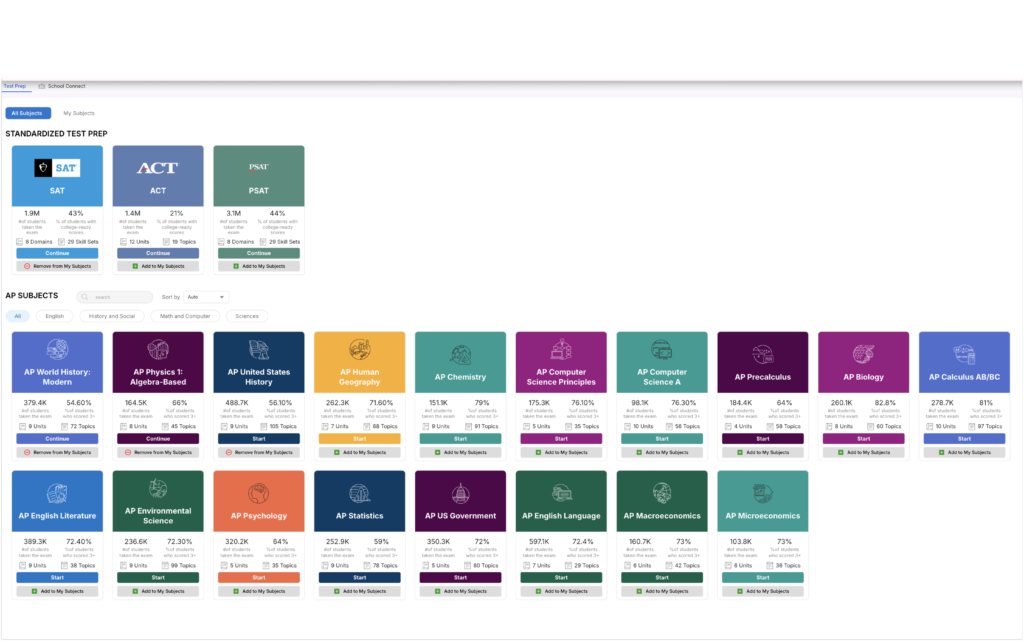Add AP Precalculus to My Subjects

point(763,452)
